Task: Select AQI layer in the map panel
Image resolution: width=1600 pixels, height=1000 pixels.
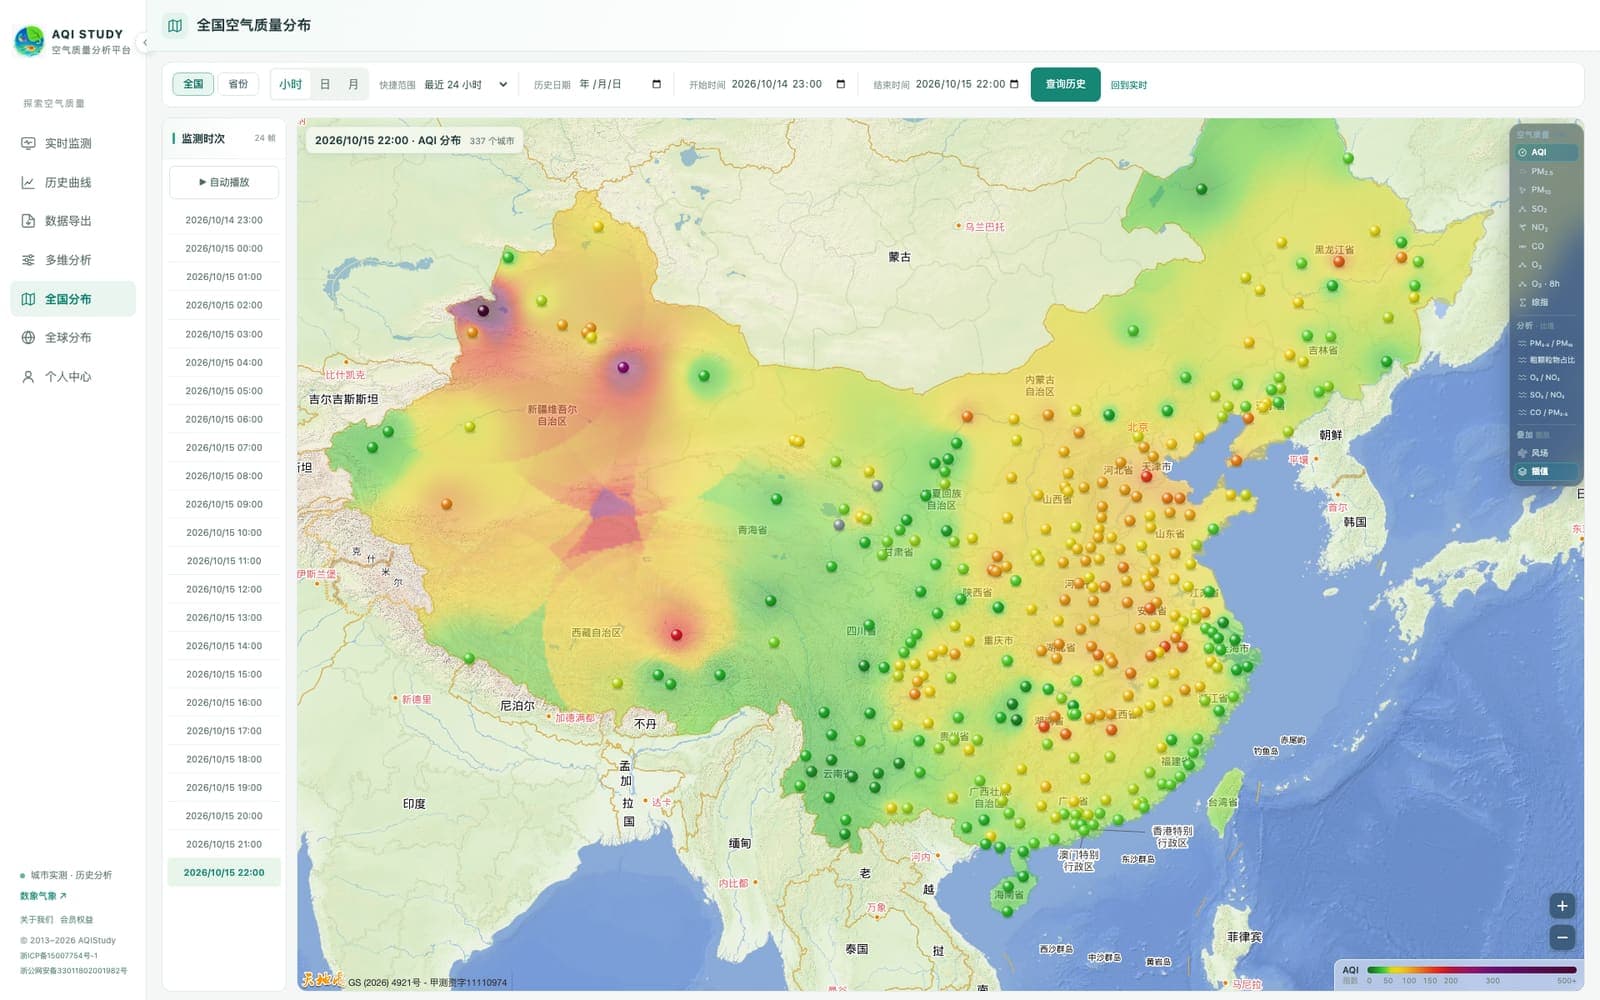Action: (x=1546, y=152)
